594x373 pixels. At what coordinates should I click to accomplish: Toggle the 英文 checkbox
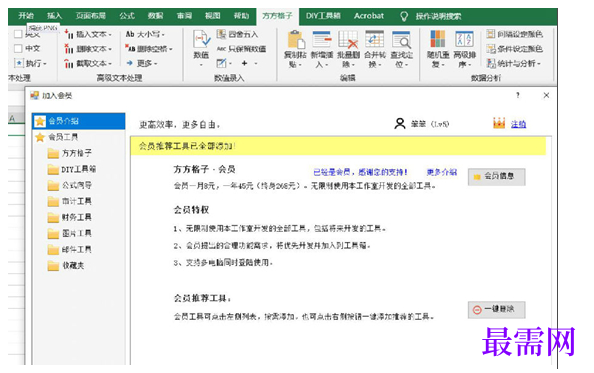coord(18,34)
